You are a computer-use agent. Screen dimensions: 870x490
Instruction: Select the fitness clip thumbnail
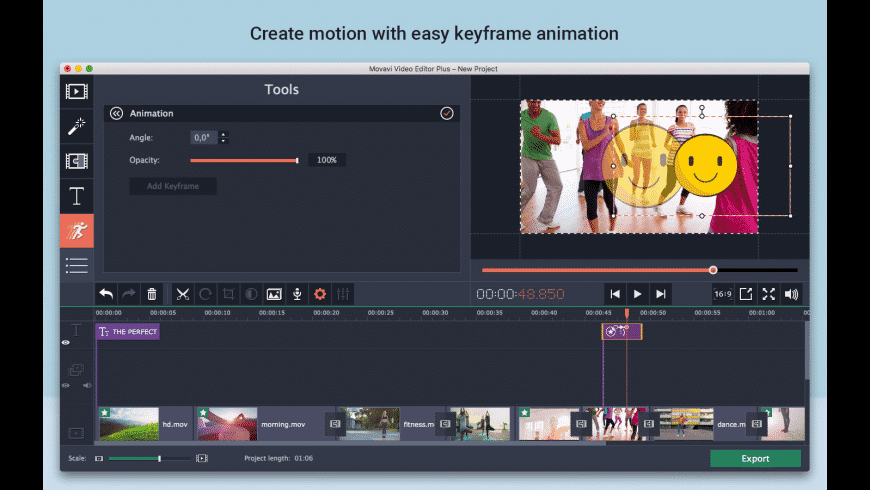(370, 424)
